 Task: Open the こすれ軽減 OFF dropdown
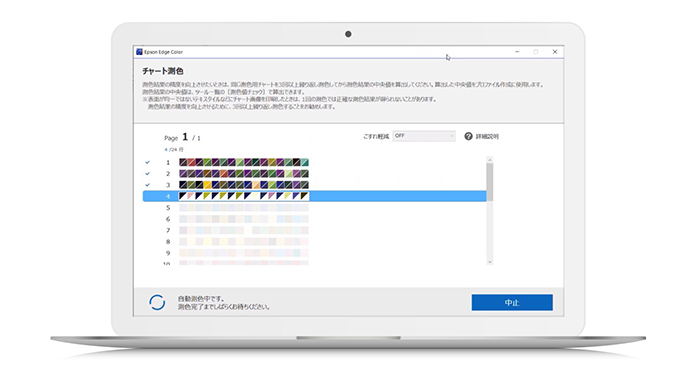pyautogui.click(x=424, y=136)
